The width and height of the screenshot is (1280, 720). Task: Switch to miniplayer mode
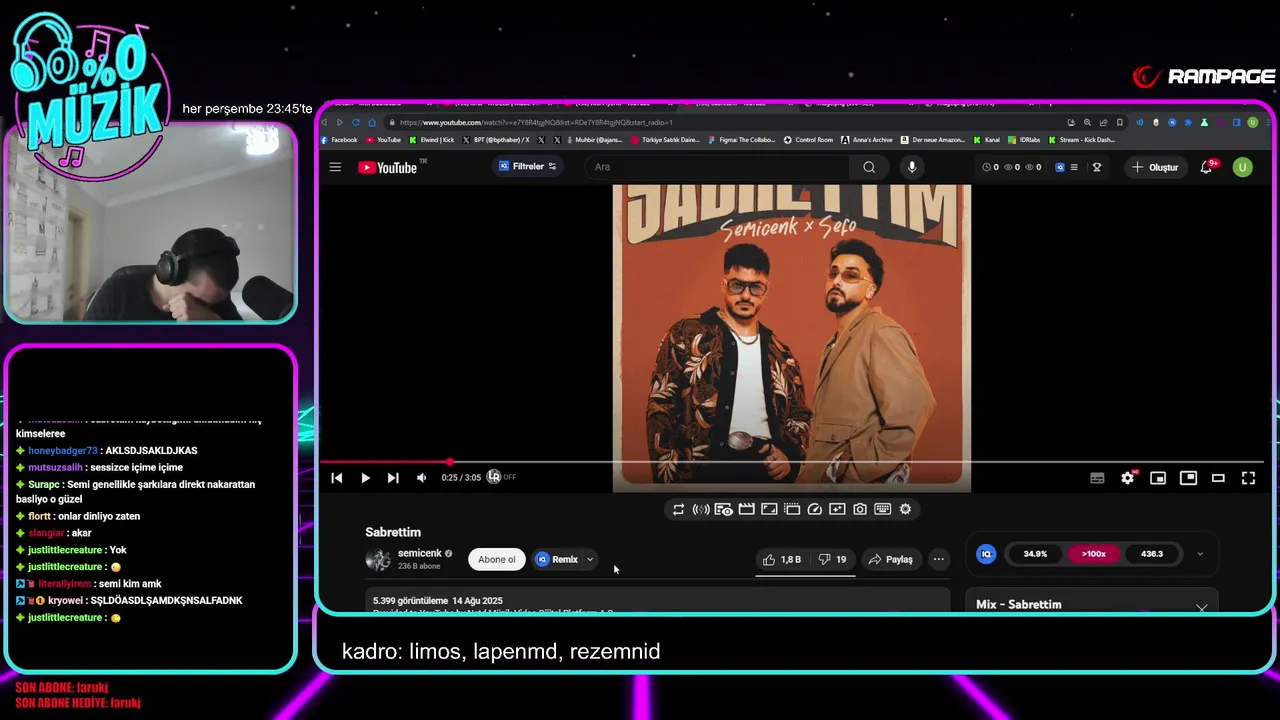tap(1158, 478)
